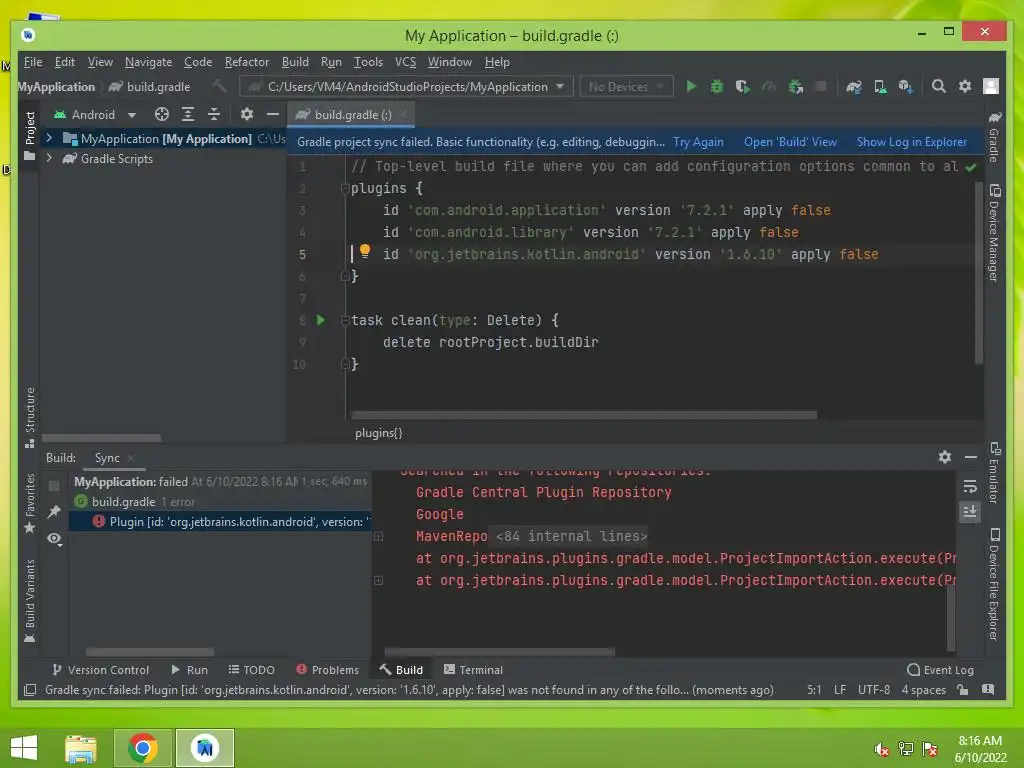Collapse the plugins block fold marker
The height and width of the screenshot is (768, 1024).
345,189
